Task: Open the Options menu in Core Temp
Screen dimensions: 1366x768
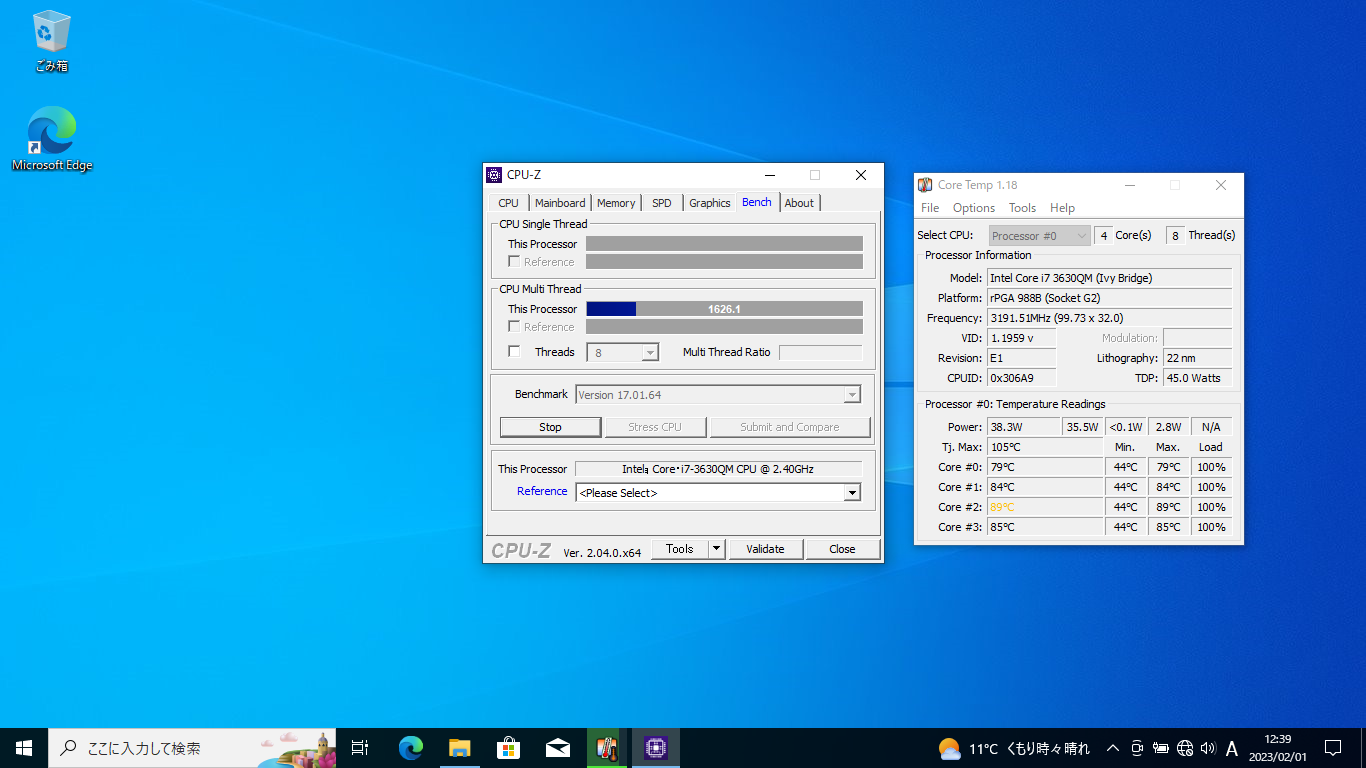Action: click(973, 208)
